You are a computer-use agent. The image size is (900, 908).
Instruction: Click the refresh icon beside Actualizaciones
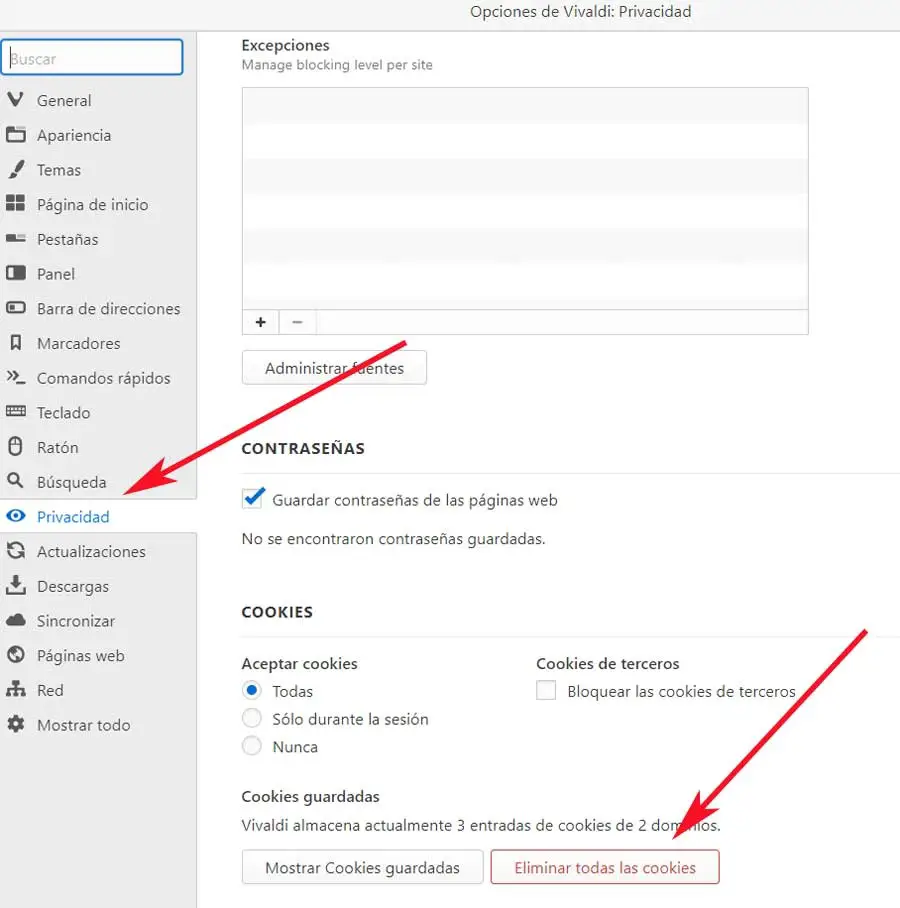[x=16, y=550]
